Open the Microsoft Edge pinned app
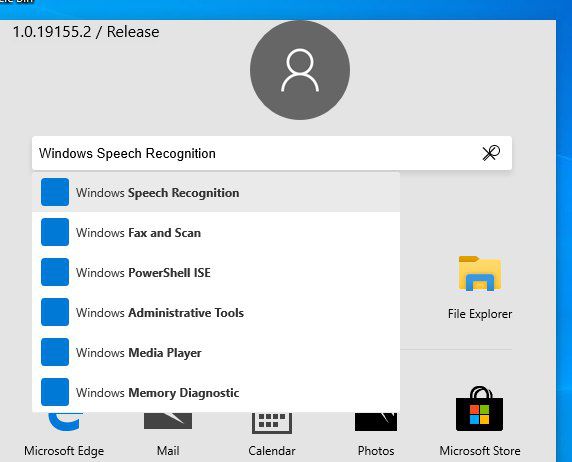The height and width of the screenshot is (462, 572). pyautogui.click(x=64, y=422)
